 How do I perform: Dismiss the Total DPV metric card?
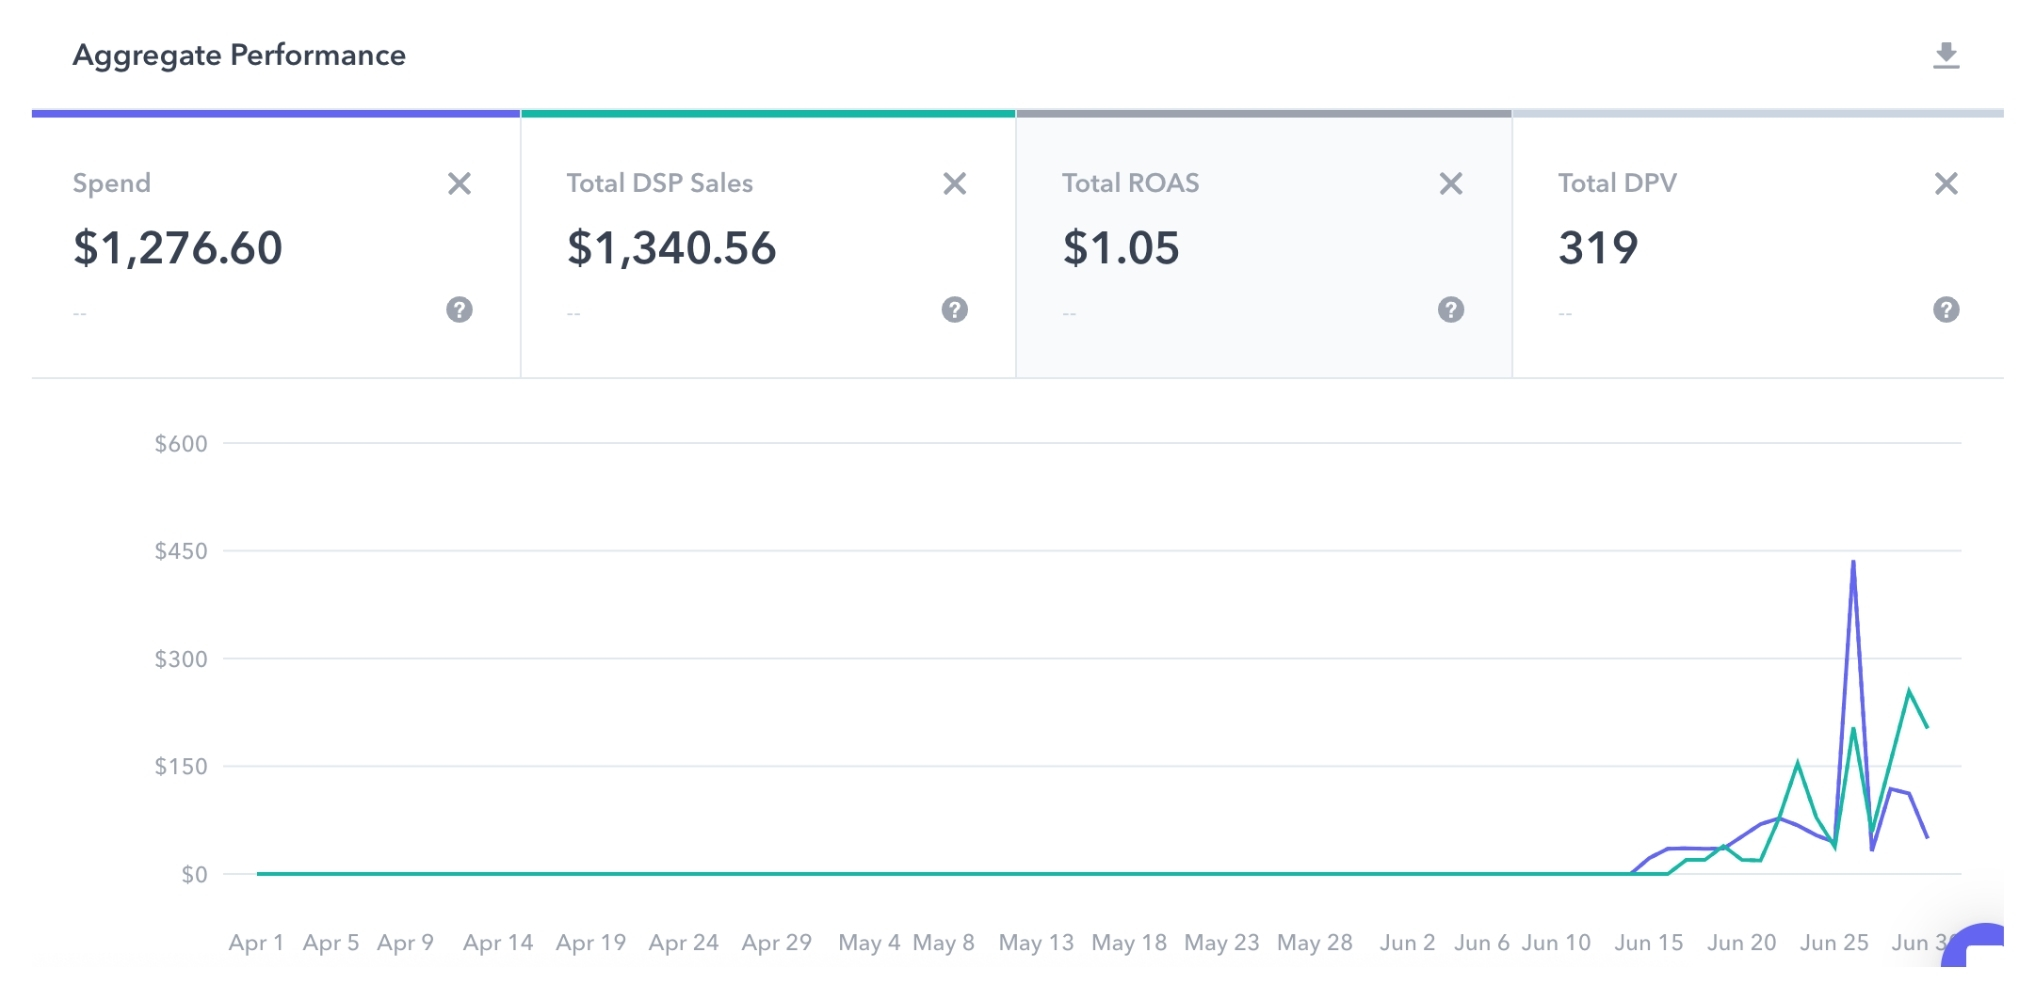pyautogui.click(x=1945, y=184)
